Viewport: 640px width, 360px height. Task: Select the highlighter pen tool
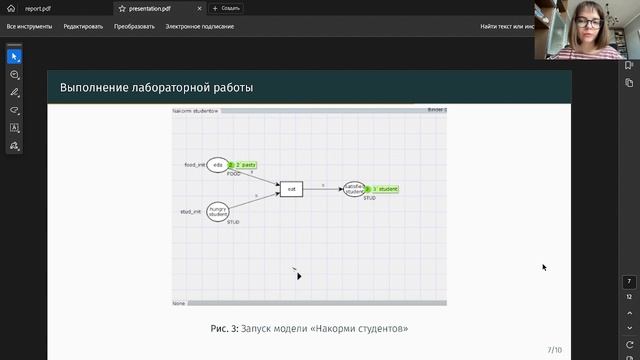click(14, 92)
